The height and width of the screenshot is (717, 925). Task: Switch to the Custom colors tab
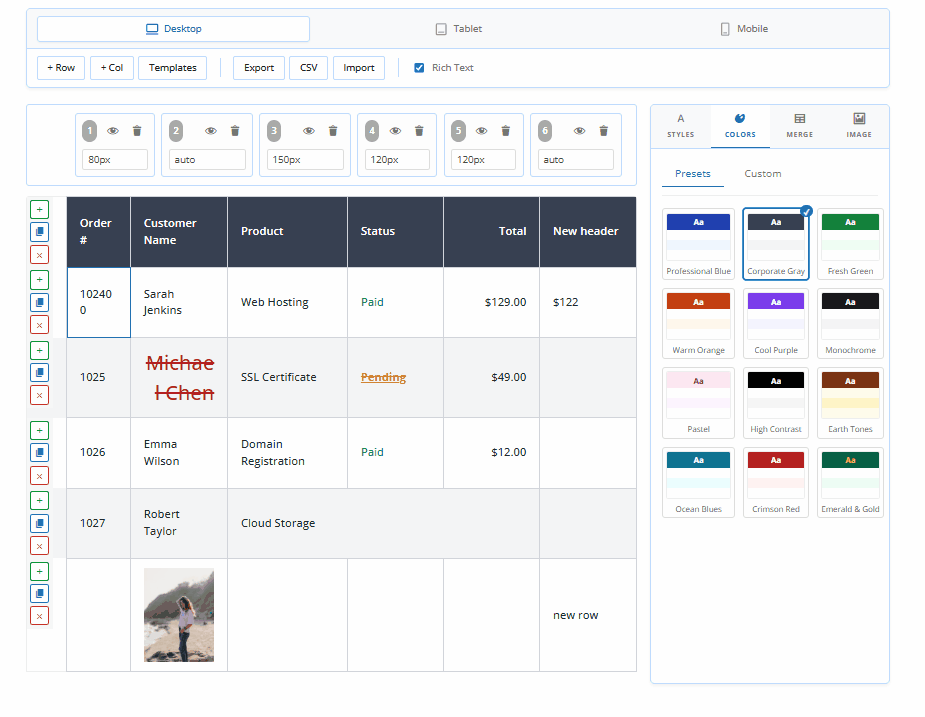click(762, 174)
